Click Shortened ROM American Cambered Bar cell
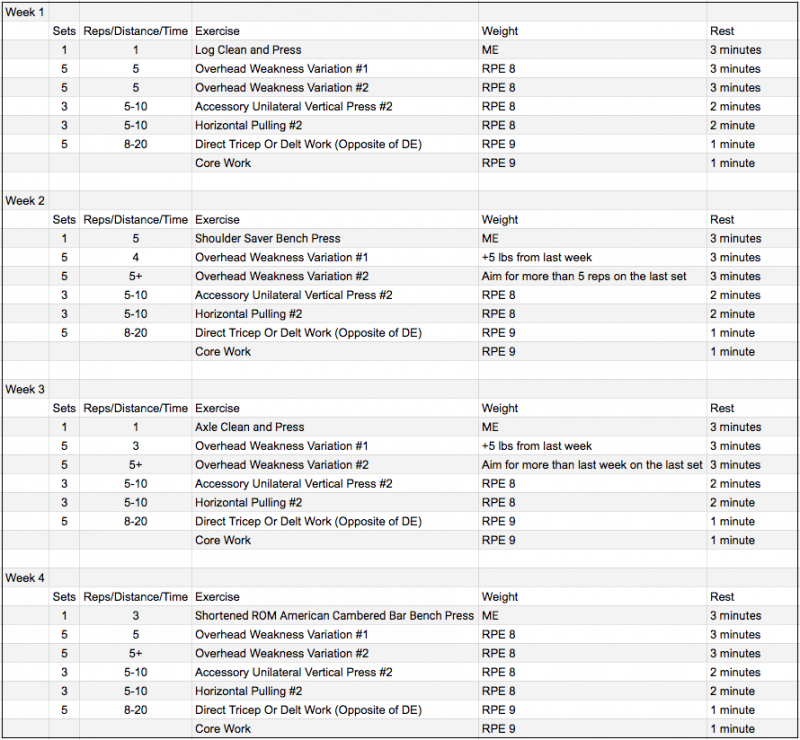 pos(335,615)
